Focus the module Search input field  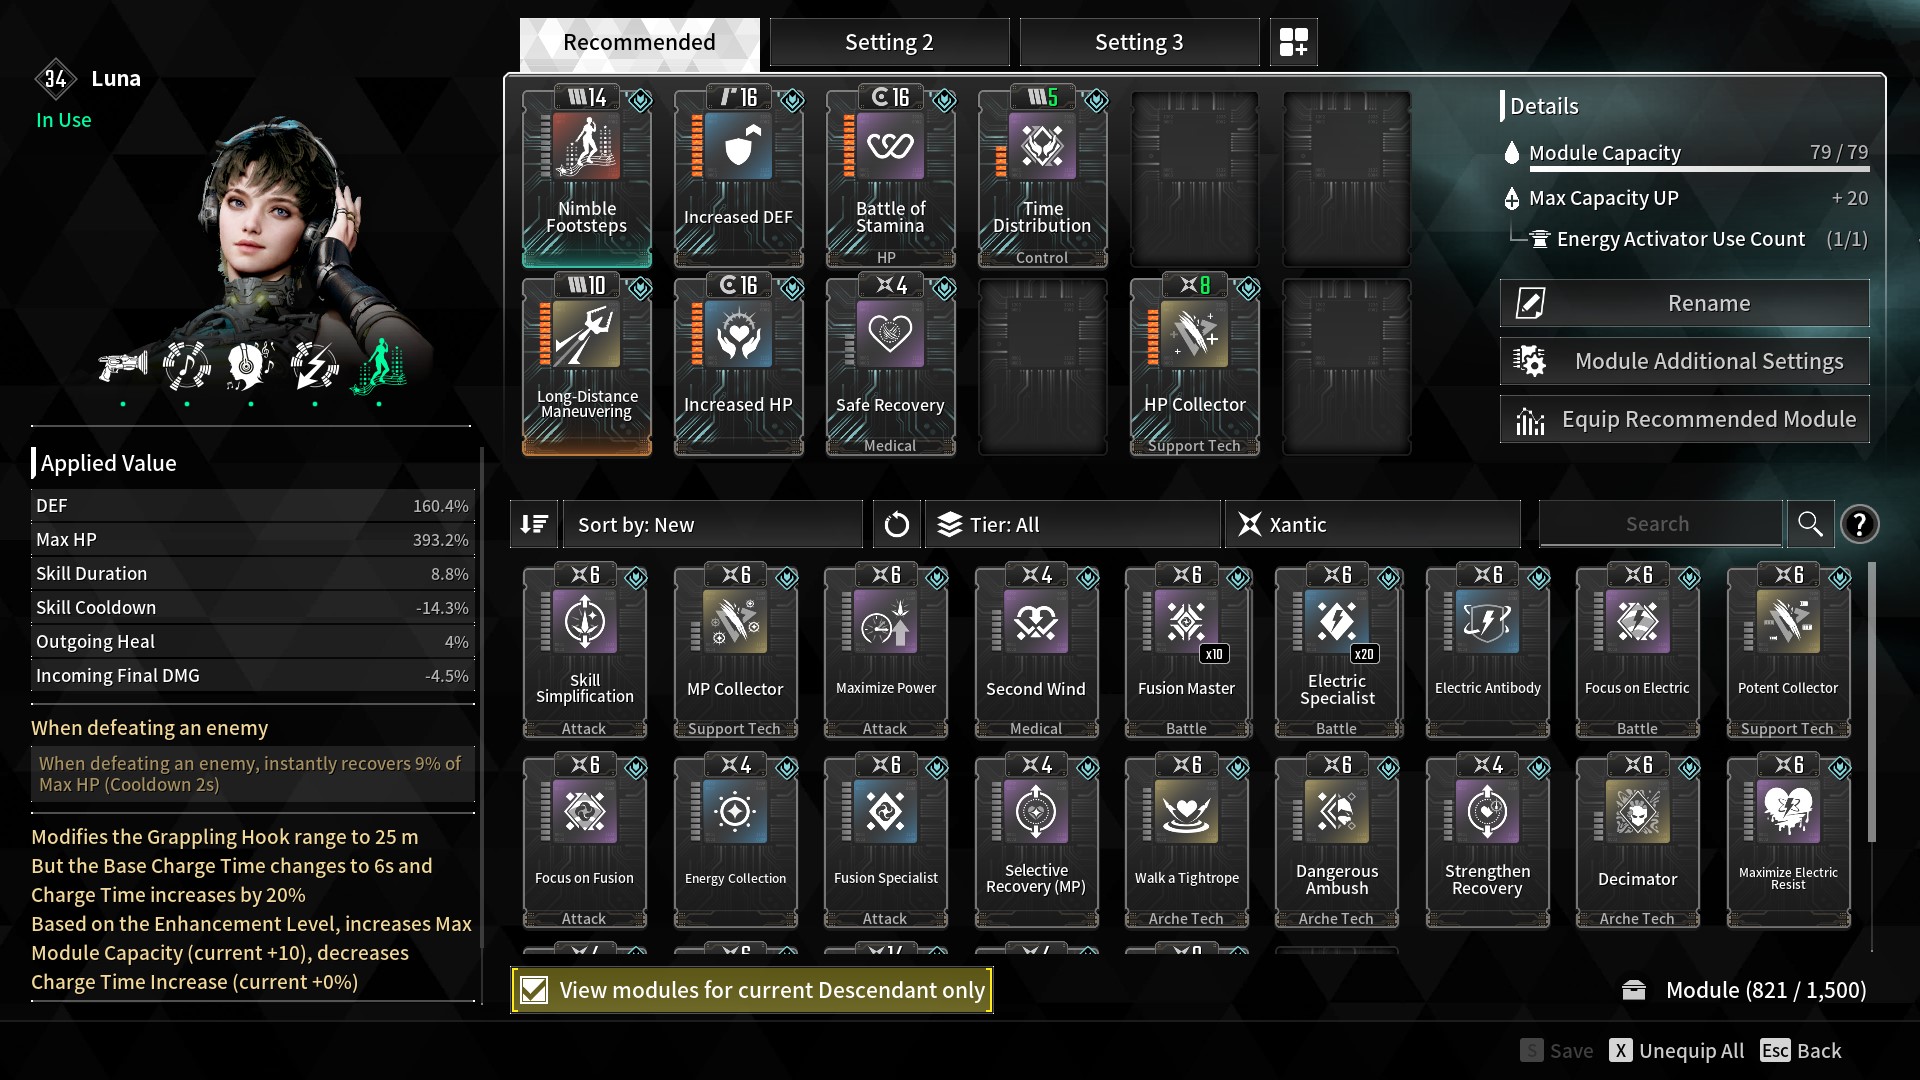coord(1660,524)
